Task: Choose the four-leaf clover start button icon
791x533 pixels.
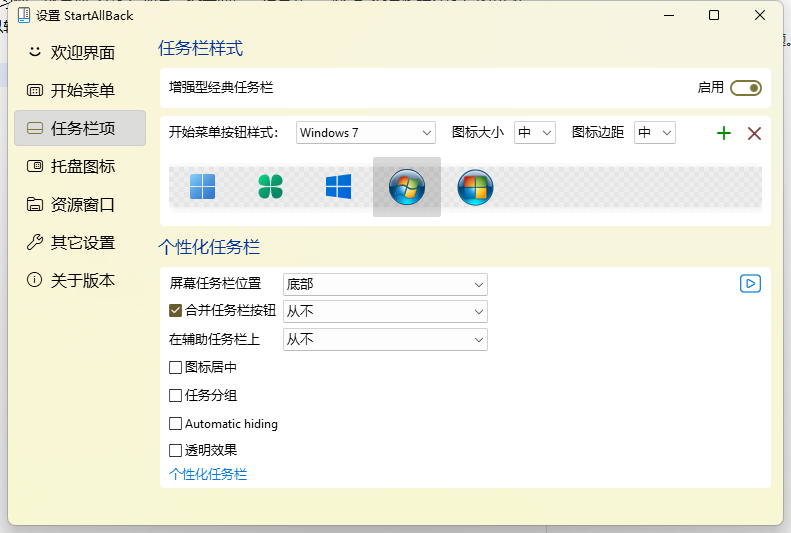Action: point(271,187)
